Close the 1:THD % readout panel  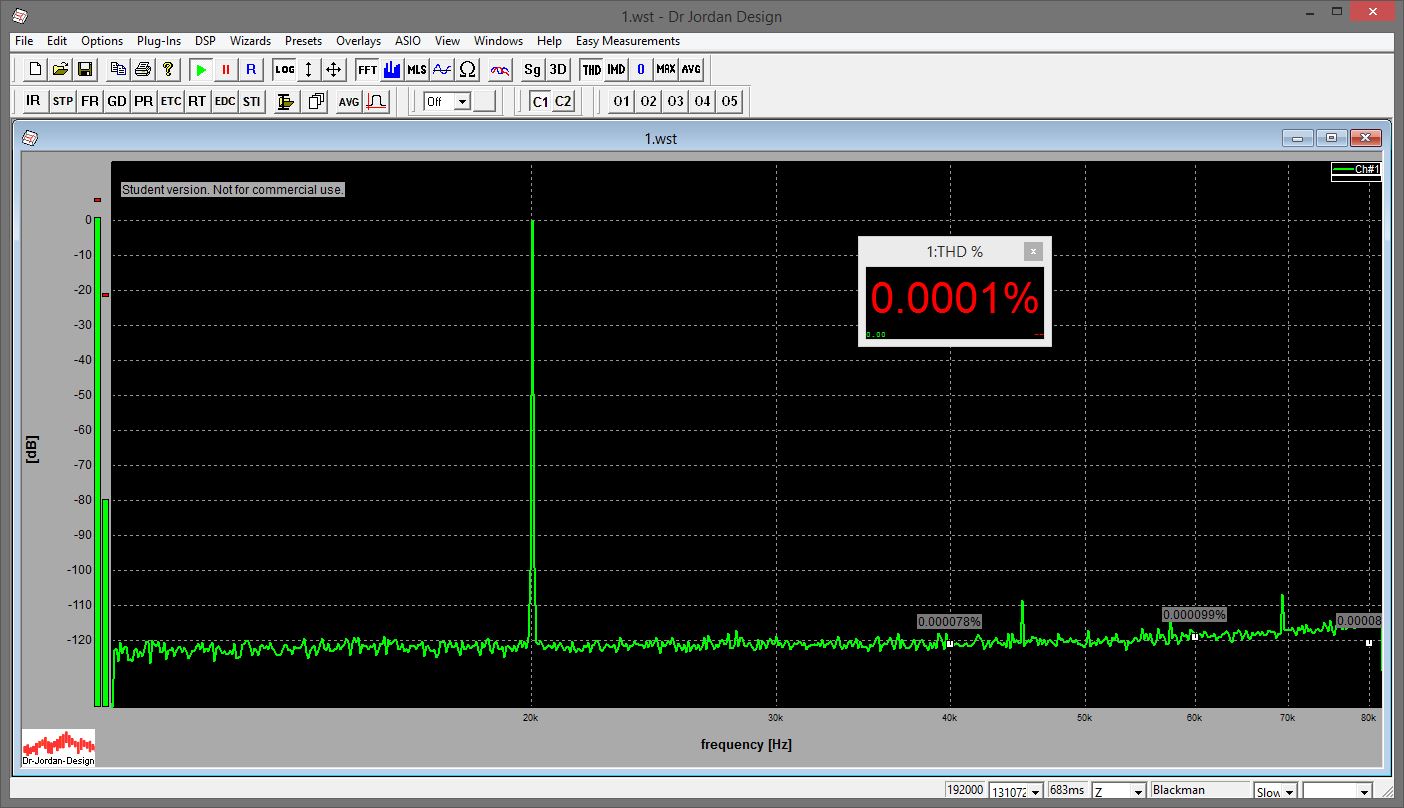coord(1033,252)
